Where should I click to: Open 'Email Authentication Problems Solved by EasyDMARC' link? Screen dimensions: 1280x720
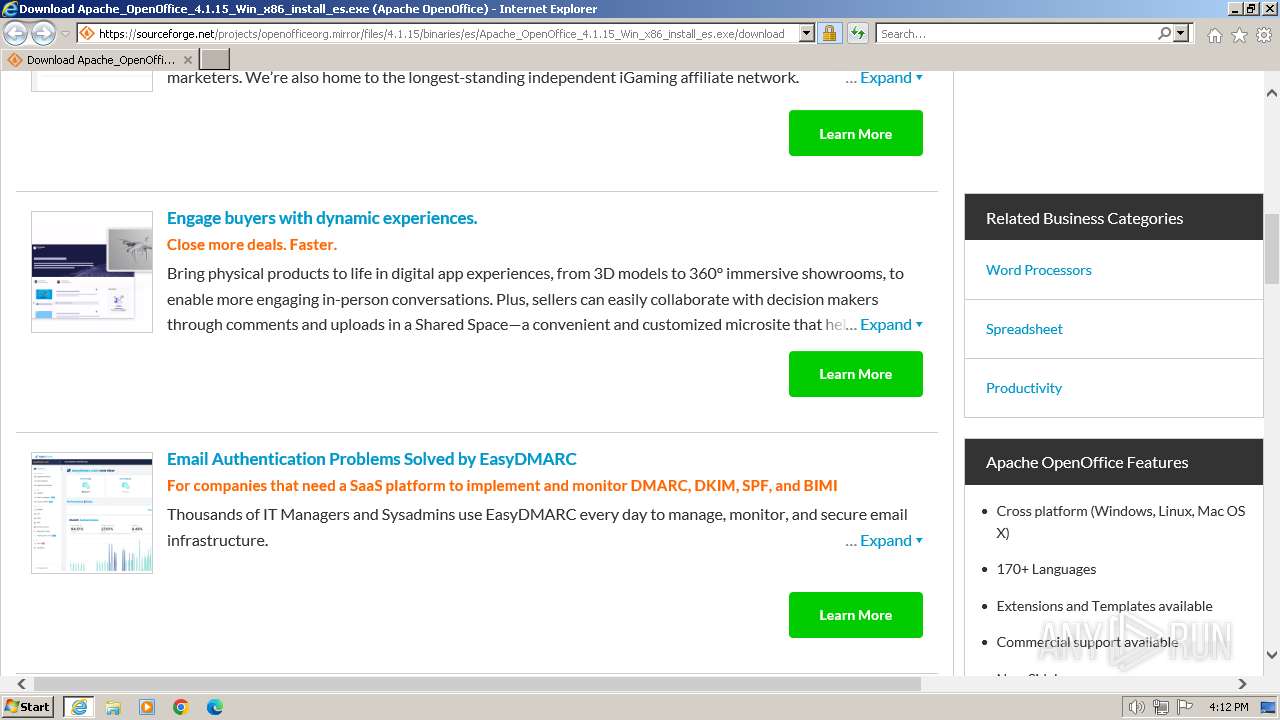(x=372, y=459)
